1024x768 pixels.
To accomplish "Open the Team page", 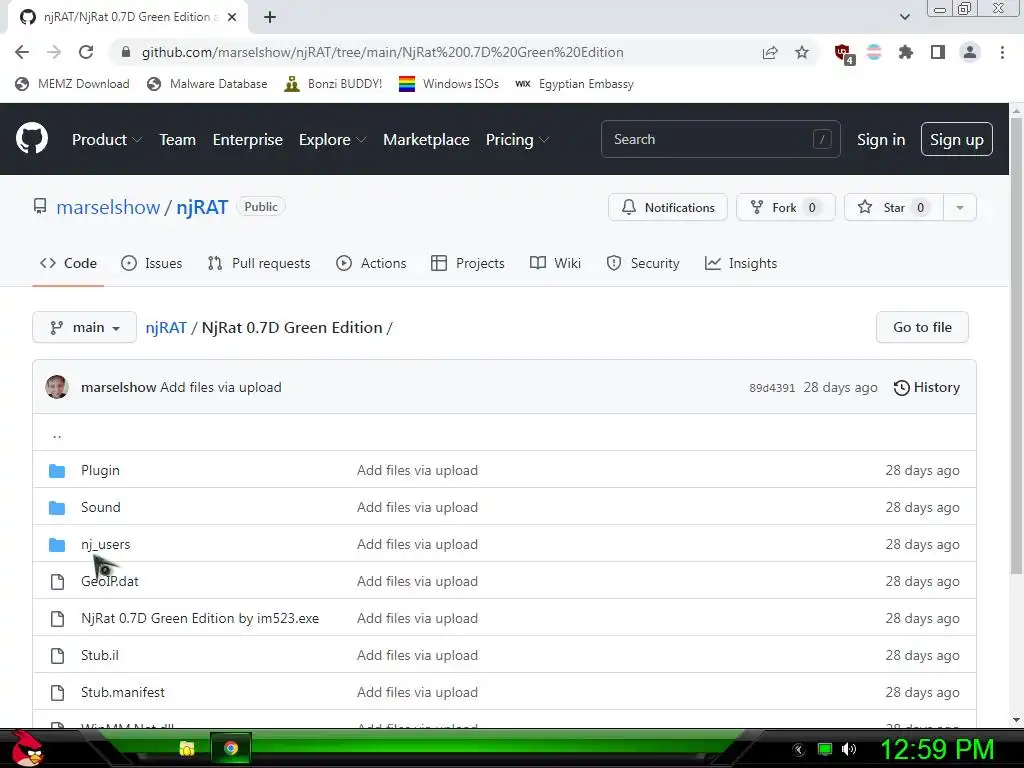I will pyautogui.click(x=178, y=140).
